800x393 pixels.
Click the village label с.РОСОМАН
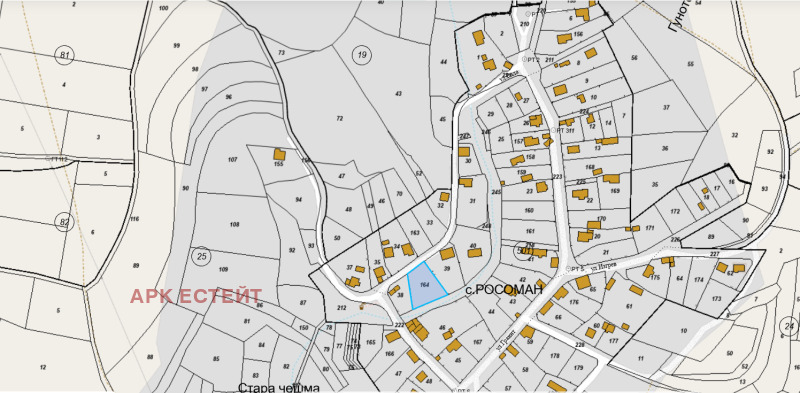pos(503,290)
